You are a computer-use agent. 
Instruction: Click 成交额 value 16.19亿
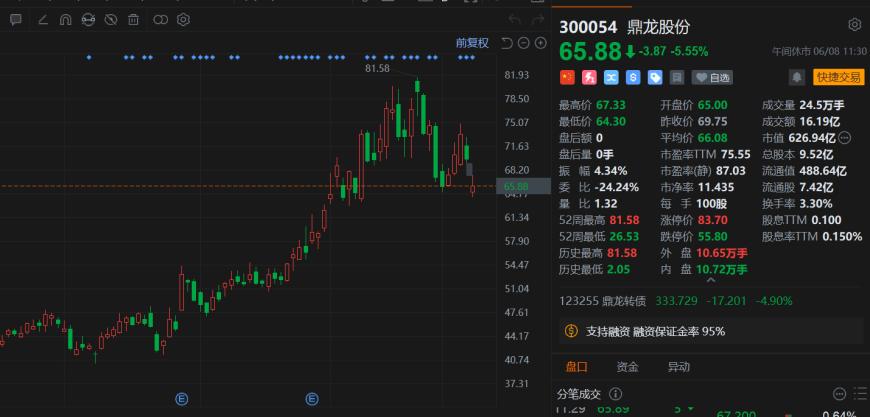(822, 121)
